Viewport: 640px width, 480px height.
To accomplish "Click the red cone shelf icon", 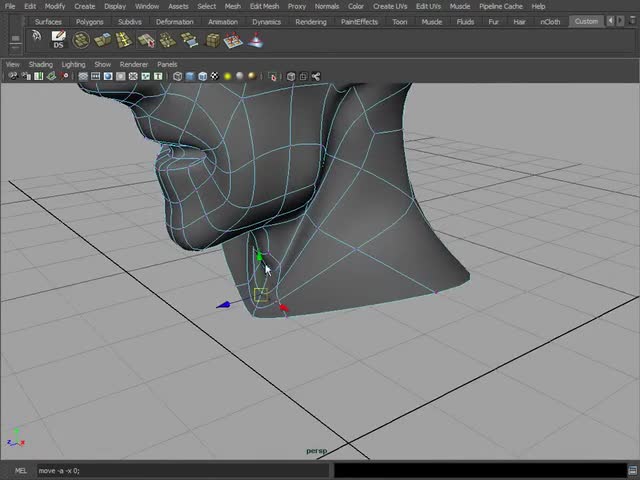I will 256,40.
